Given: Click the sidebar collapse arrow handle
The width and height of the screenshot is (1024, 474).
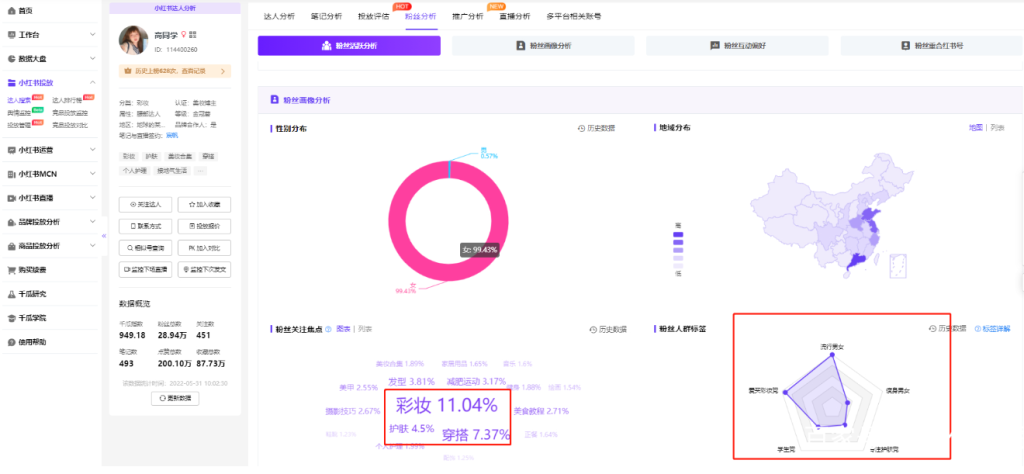Looking at the screenshot, I should (x=104, y=236).
